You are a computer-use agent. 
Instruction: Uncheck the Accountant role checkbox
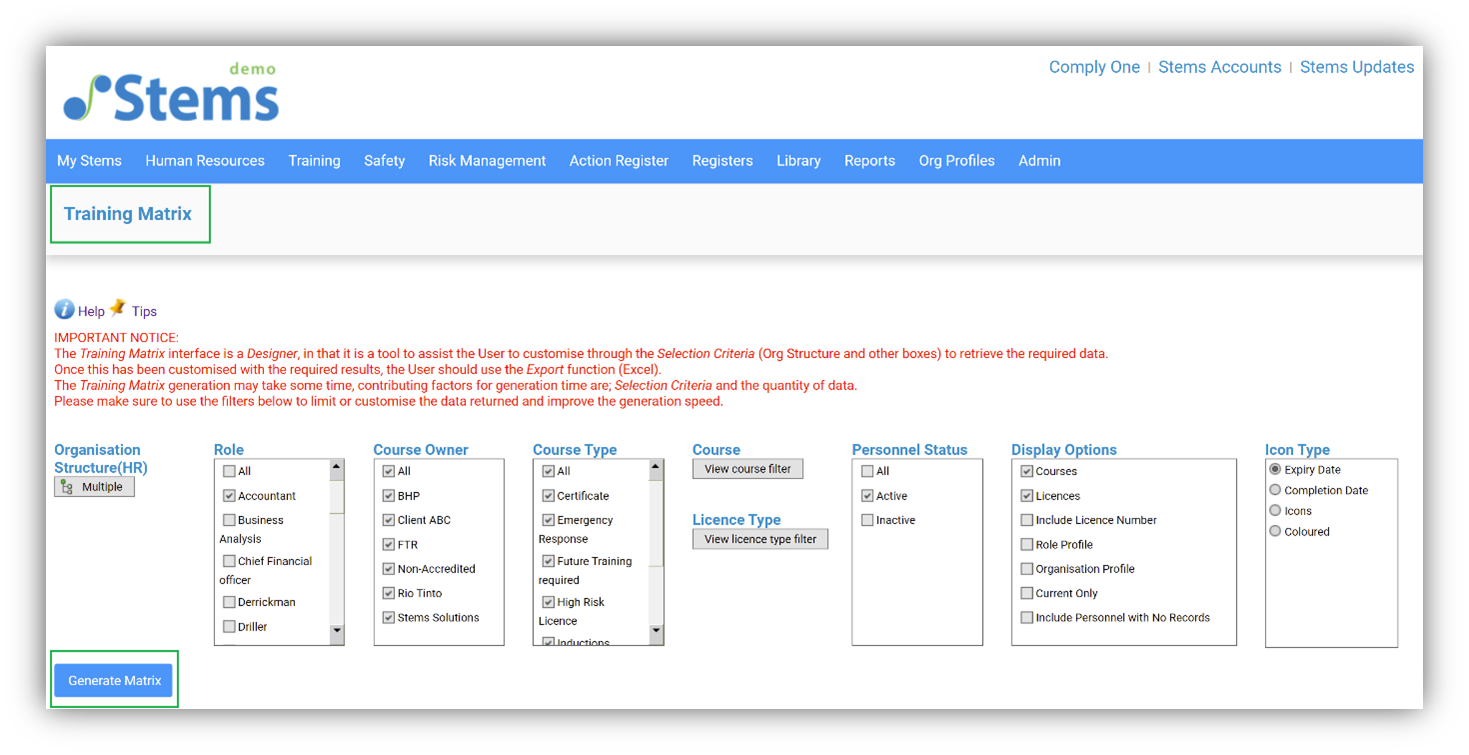(229, 496)
